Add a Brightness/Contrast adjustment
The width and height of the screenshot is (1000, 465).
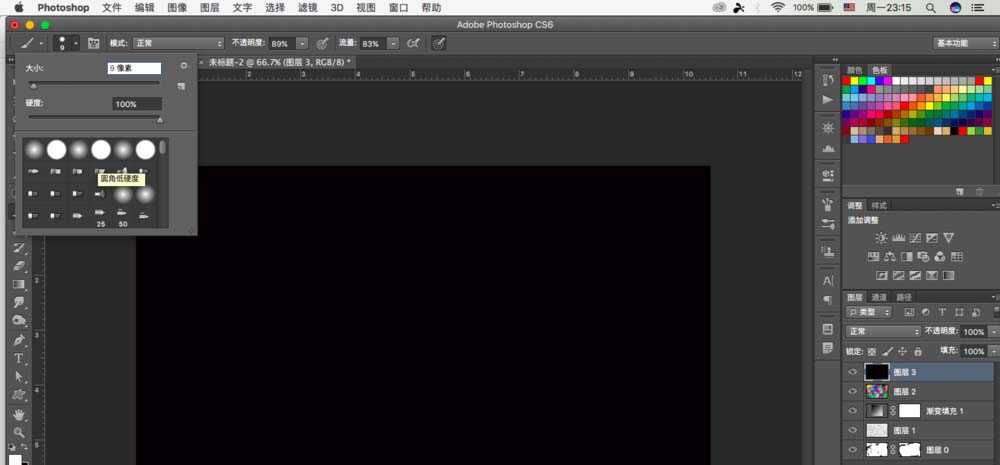click(880, 237)
